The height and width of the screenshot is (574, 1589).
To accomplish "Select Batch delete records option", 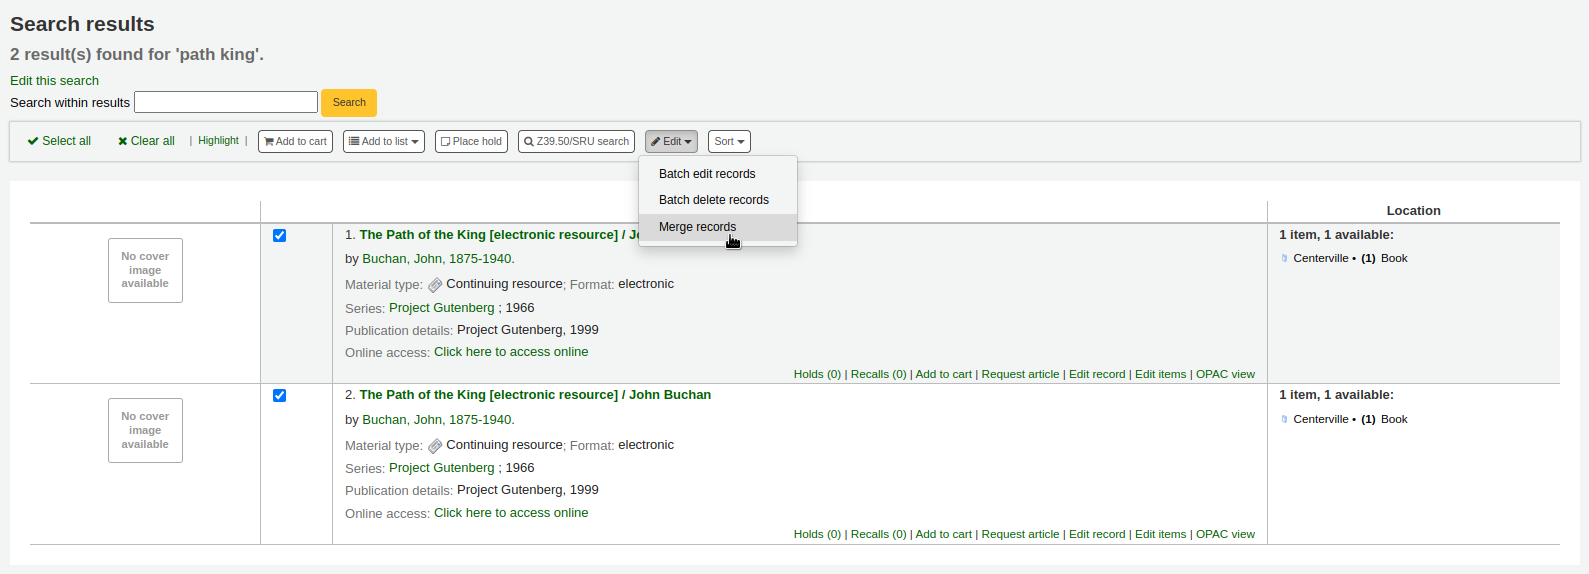I will pos(713,200).
